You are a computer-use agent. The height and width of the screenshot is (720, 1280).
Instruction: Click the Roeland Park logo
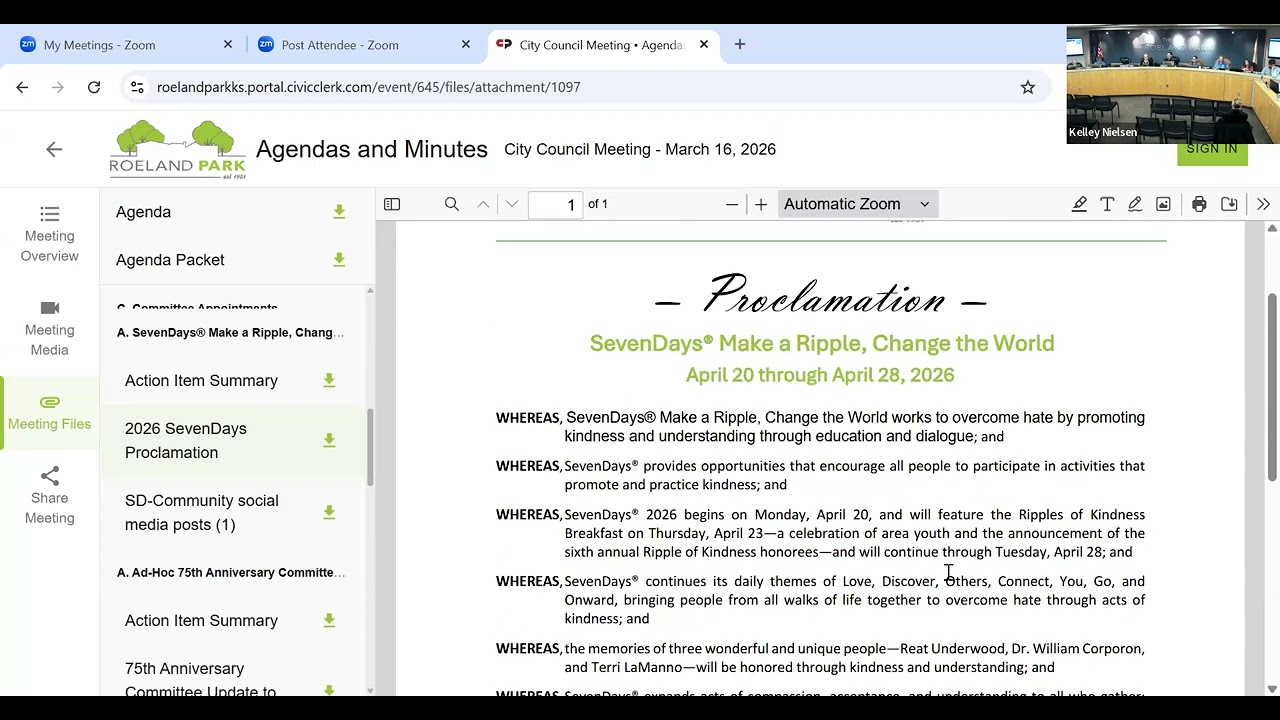[177, 149]
